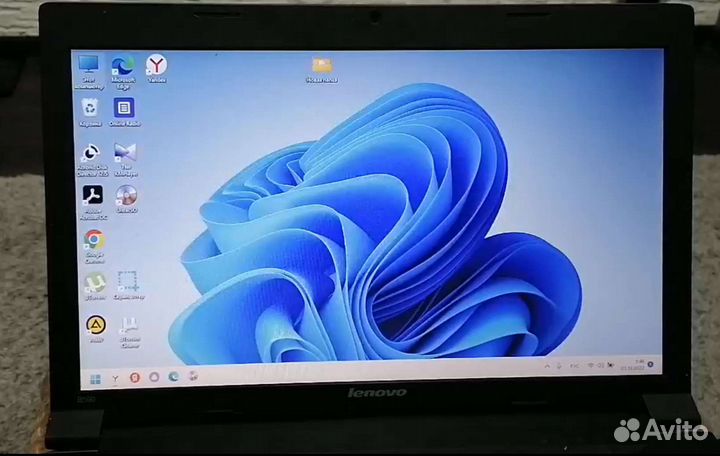Open the last pinned taskbar app icon
The width and height of the screenshot is (720, 456).
pos(193,376)
